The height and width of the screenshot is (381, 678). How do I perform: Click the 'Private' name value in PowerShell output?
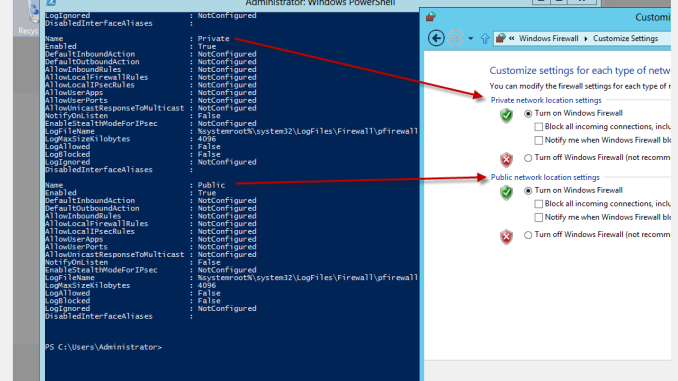point(214,38)
